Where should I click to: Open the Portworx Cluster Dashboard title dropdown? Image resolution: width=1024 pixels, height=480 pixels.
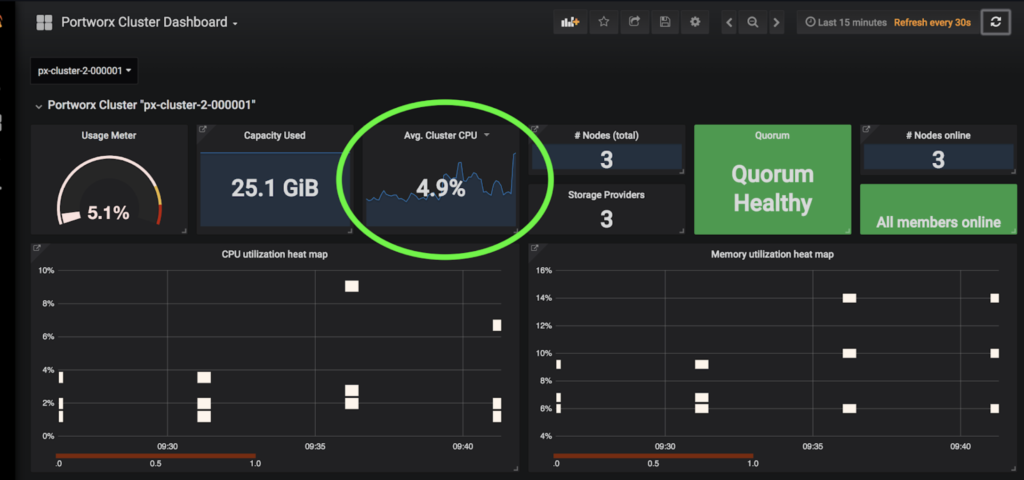149,22
